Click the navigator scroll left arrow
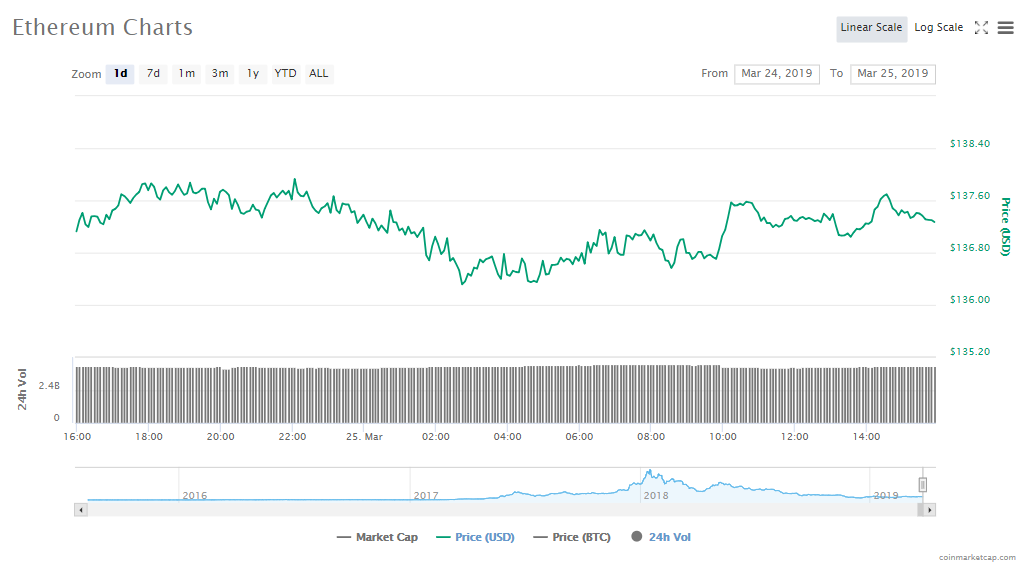Image resolution: width=1032 pixels, height=573 pixels. 81,510
